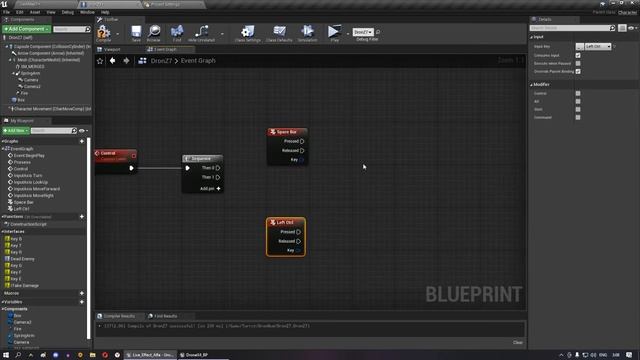Viewport: 640px width, 360px height.
Task: Click the magnifier next to the debug filter
Action: coord(378,32)
